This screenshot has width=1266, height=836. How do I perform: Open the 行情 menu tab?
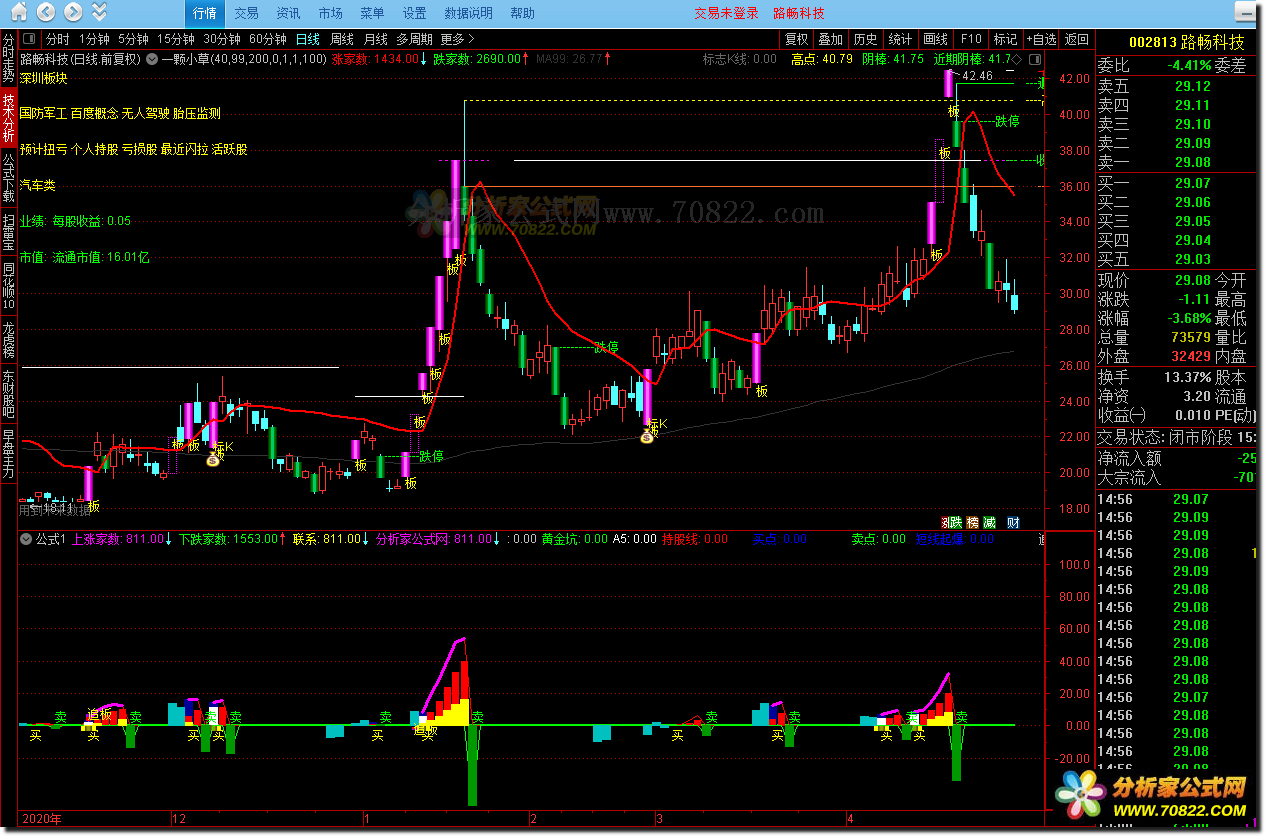coord(205,13)
